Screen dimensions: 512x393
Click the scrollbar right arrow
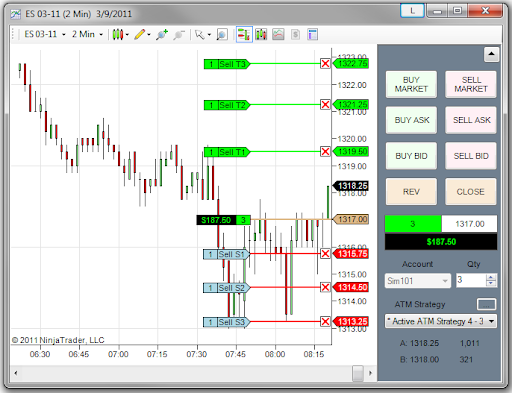pos(370,373)
